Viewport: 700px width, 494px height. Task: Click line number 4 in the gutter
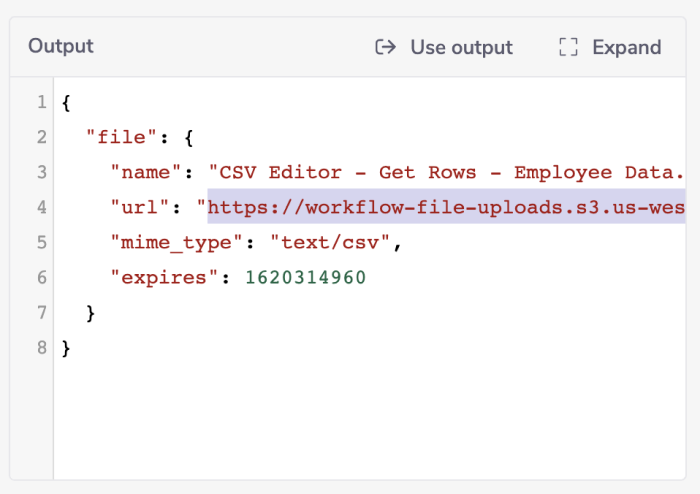coord(41,207)
